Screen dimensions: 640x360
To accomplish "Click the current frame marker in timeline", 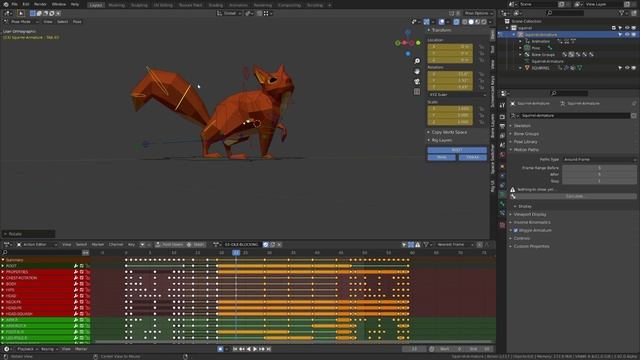I will pos(236,253).
